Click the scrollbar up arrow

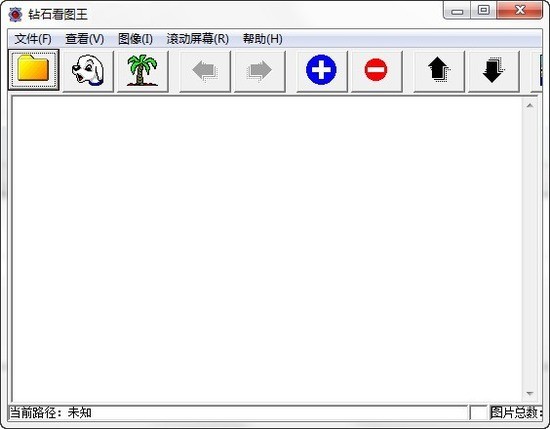tap(530, 105)
